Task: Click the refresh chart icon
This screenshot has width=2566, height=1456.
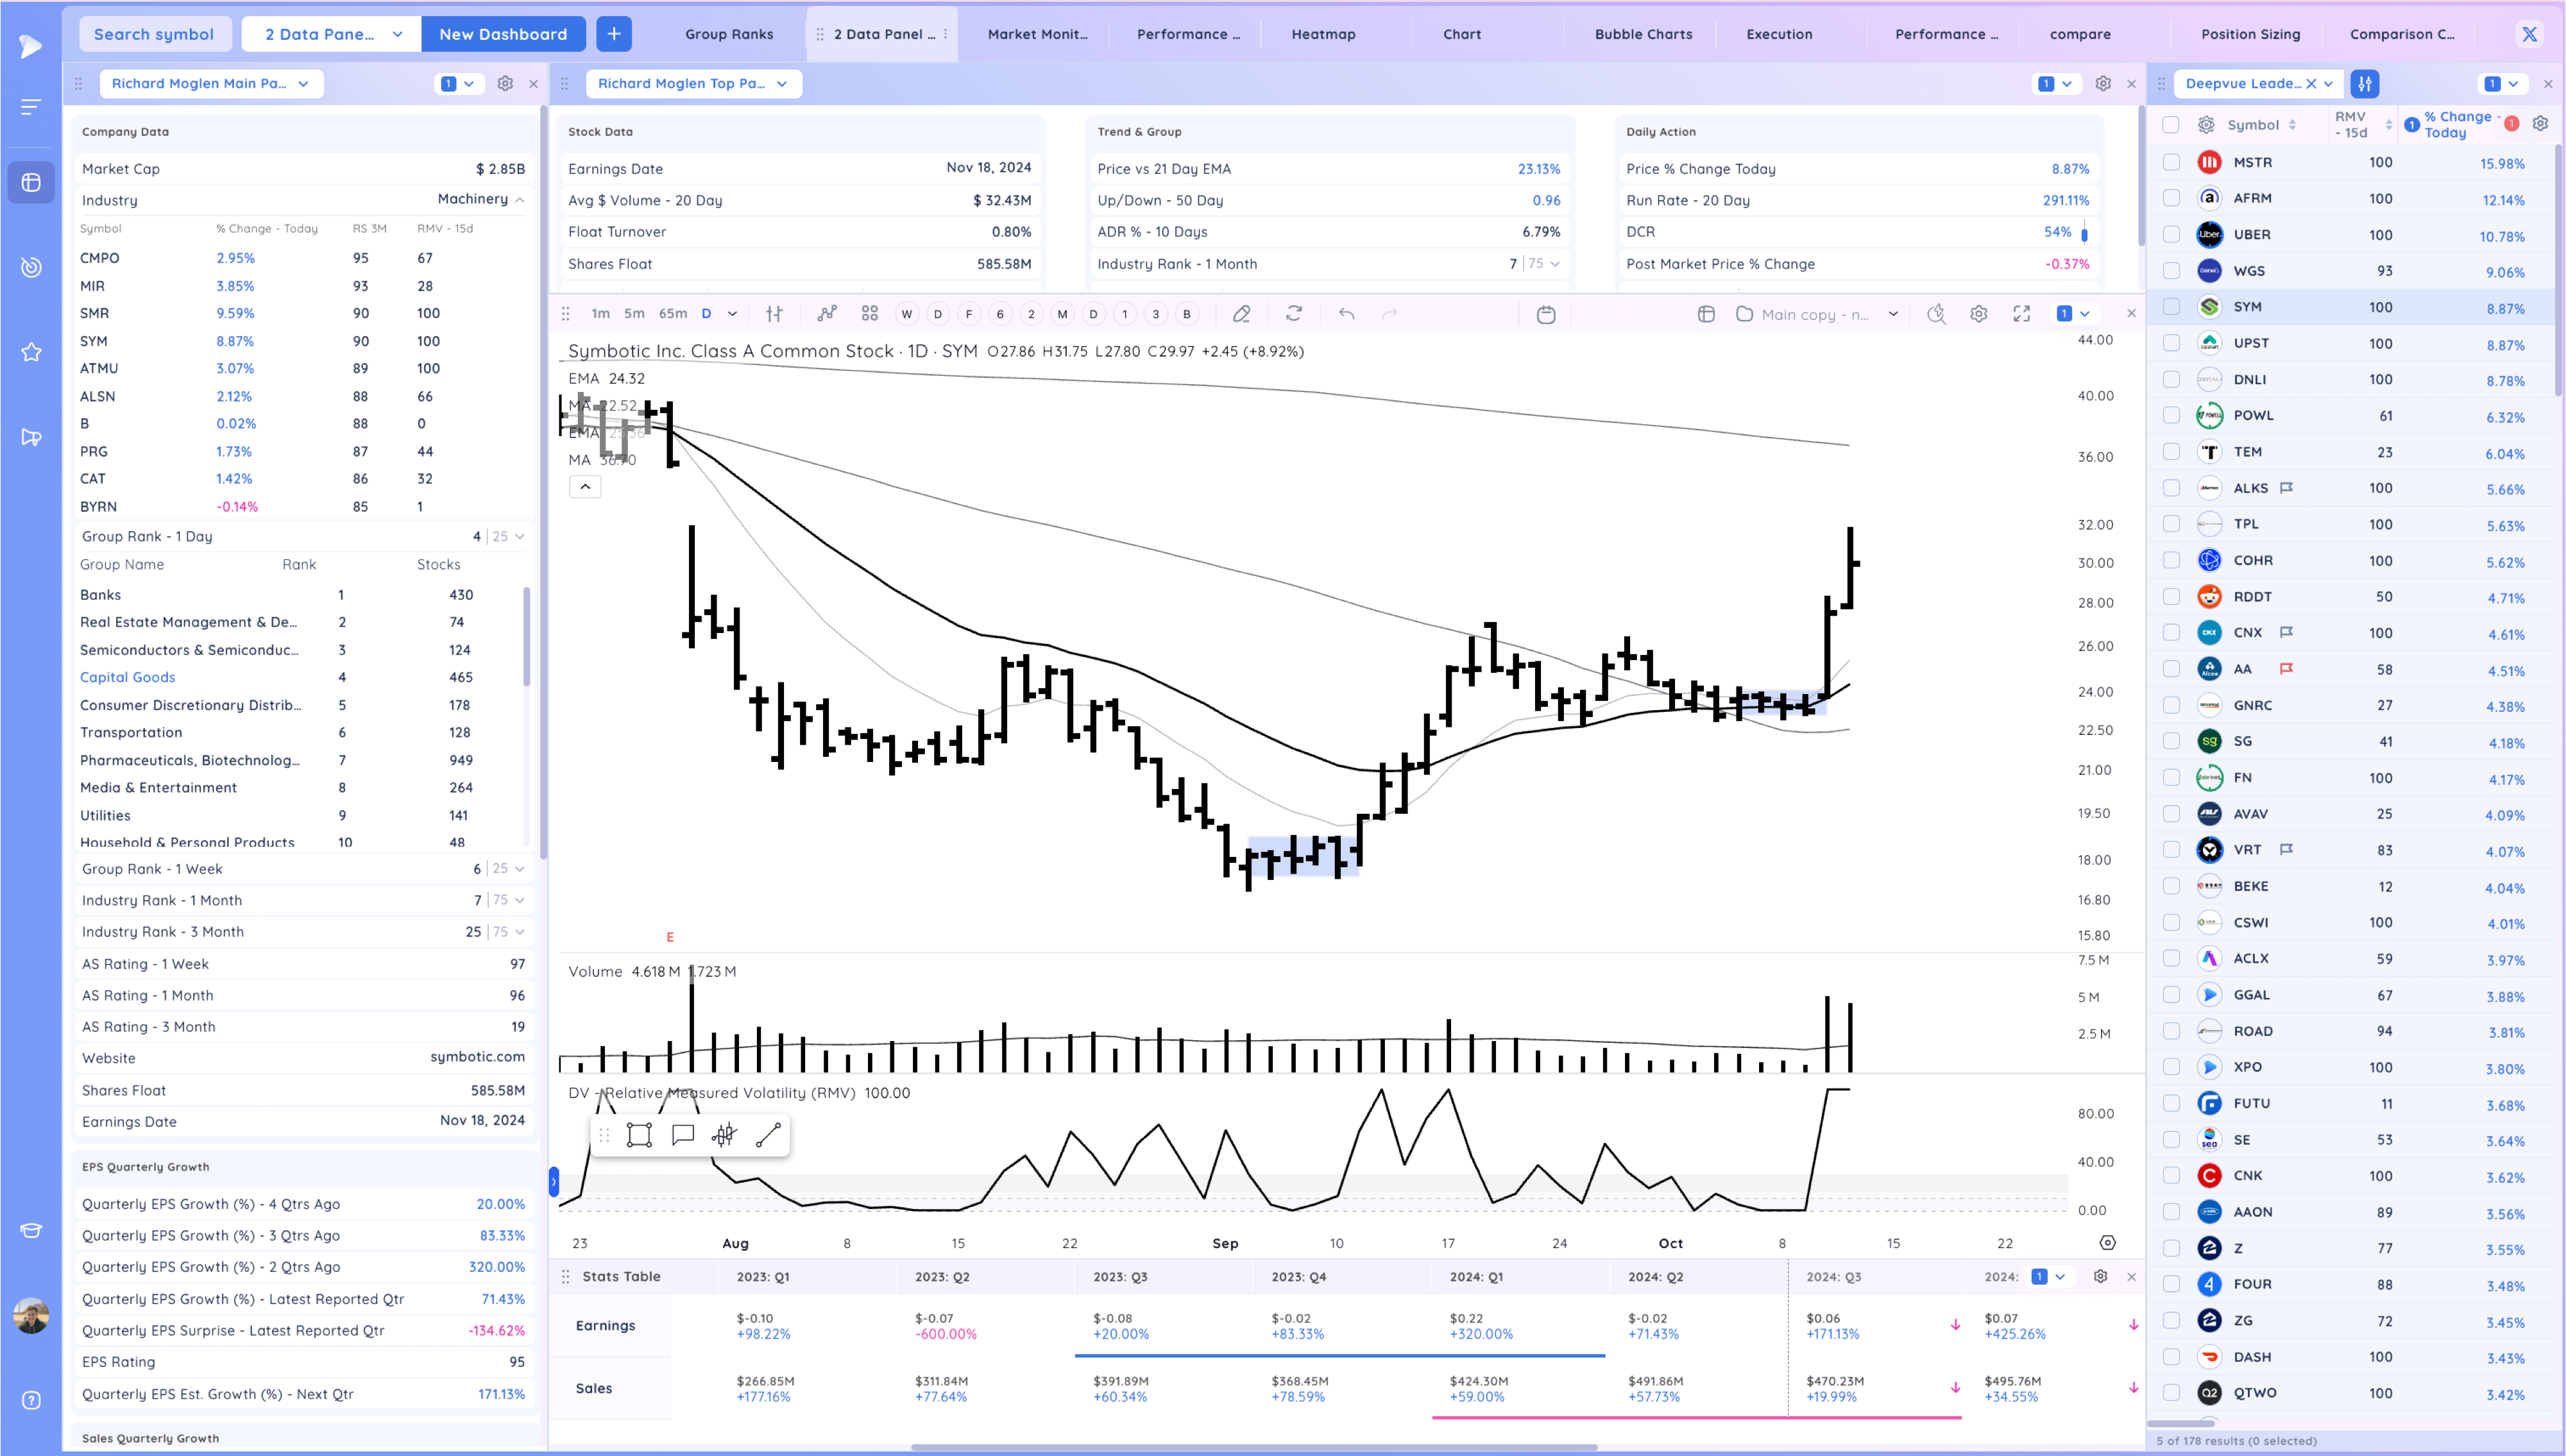Action: pos(1293,314)
